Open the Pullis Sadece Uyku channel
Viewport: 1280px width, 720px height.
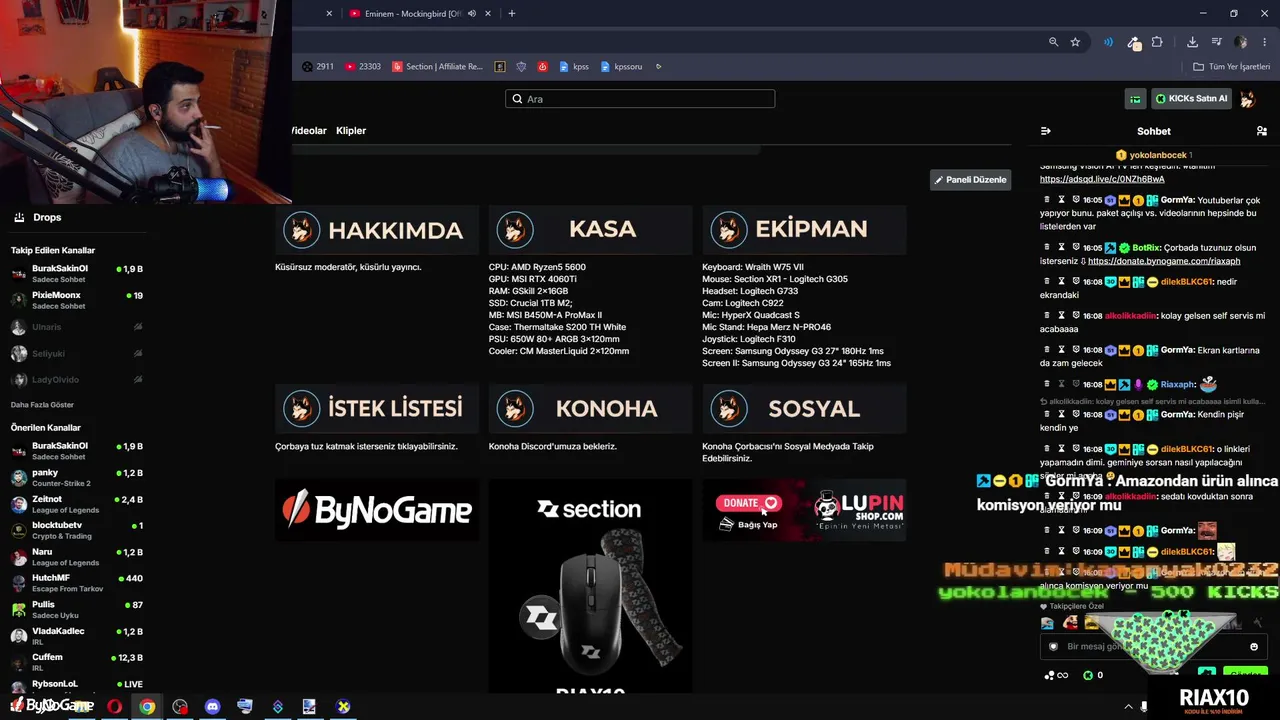click(77, 610)
